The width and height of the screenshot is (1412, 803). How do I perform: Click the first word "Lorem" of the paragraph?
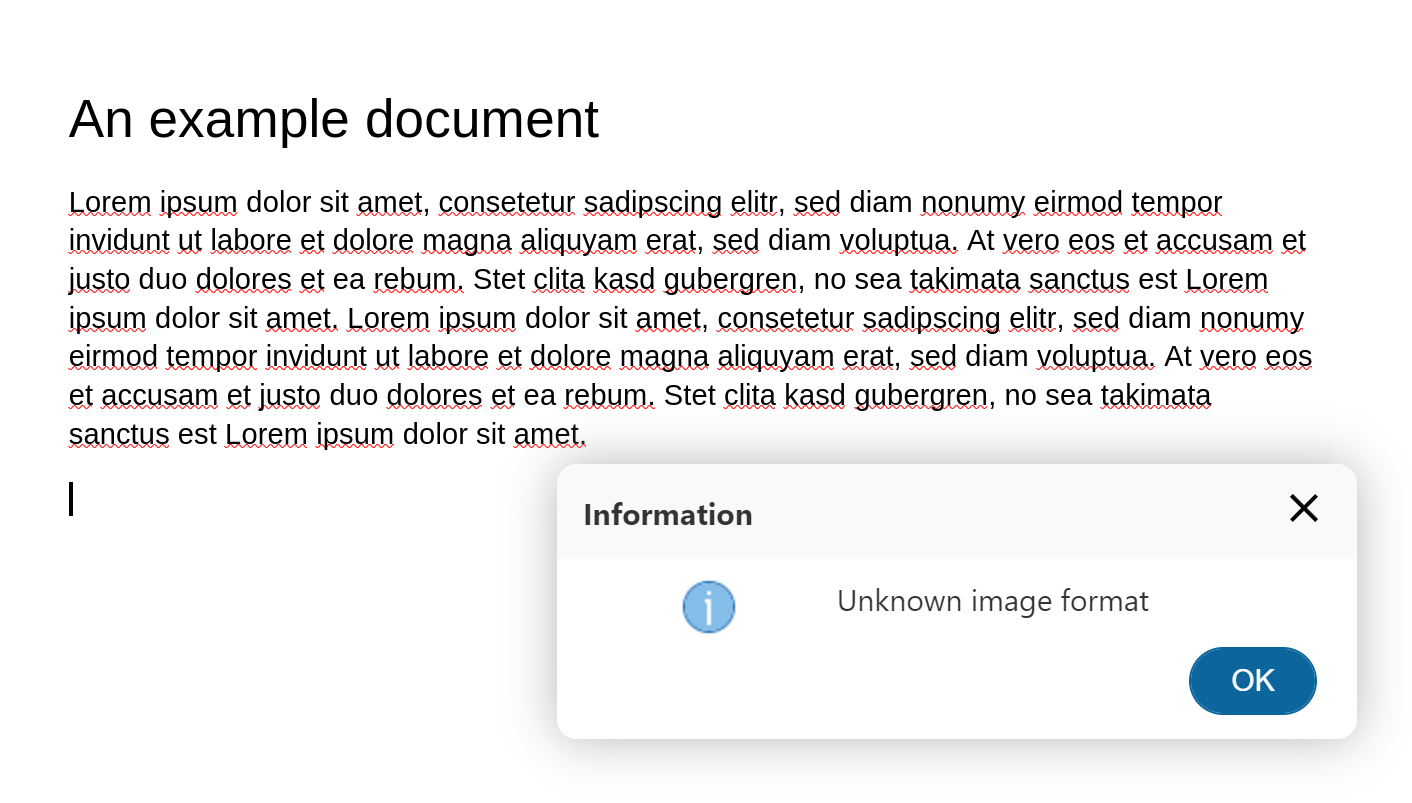point(109,203)
